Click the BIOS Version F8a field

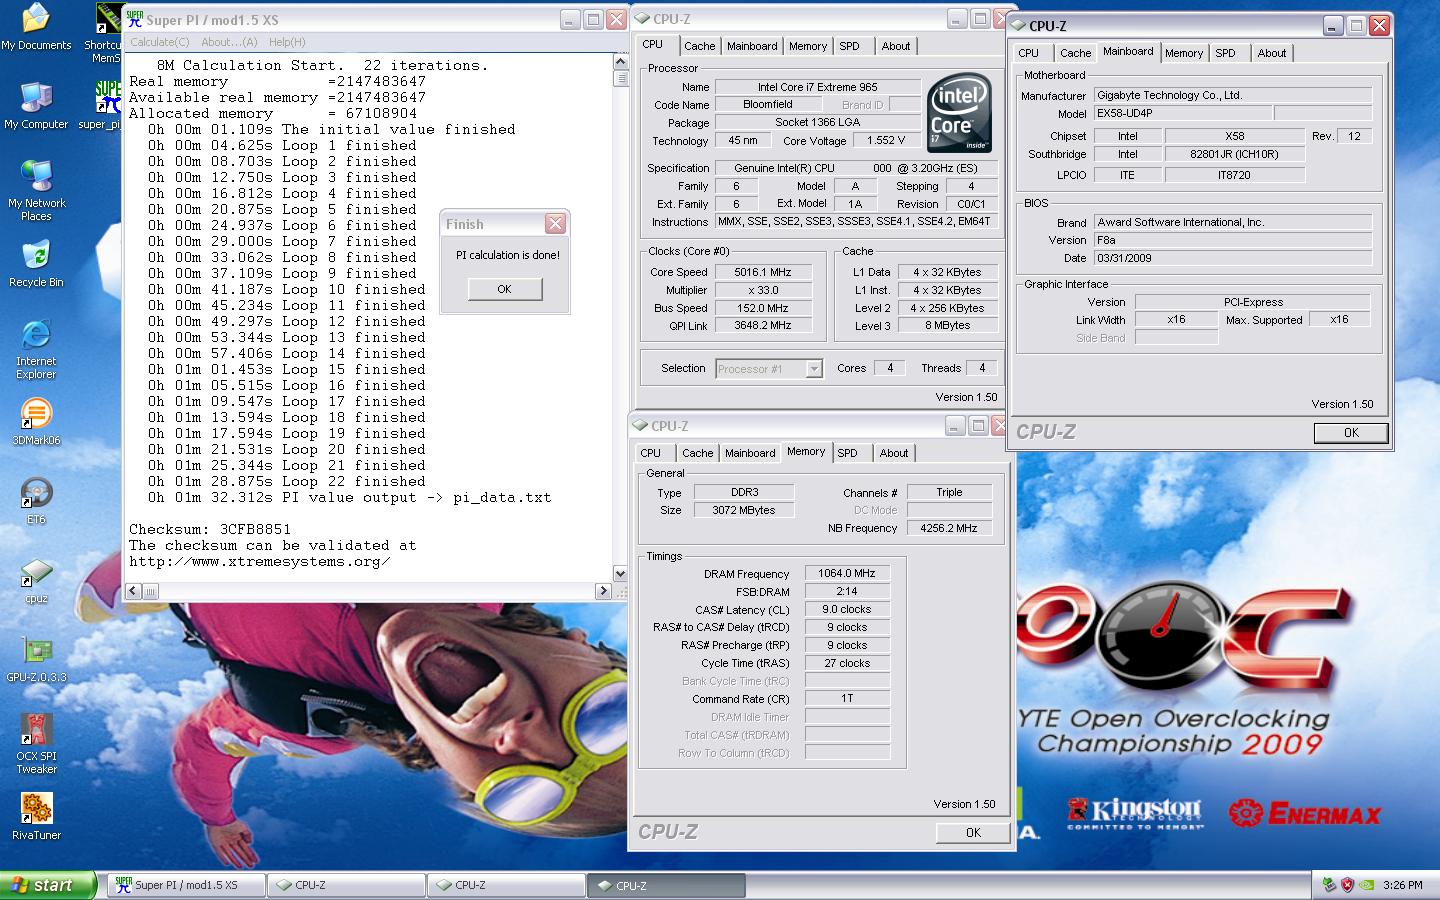1232,240
